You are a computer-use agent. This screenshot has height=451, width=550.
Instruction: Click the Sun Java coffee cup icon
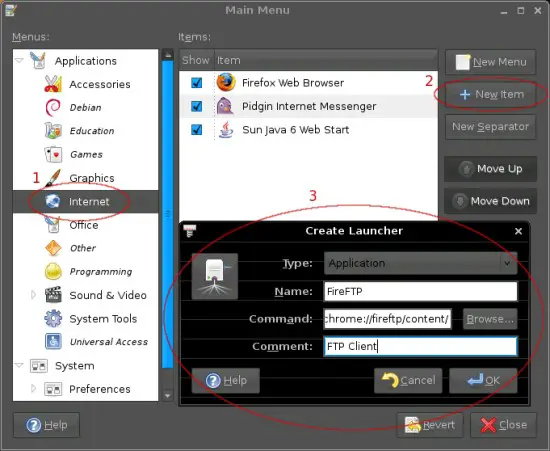pyautogui.click(x=226, y=129)
